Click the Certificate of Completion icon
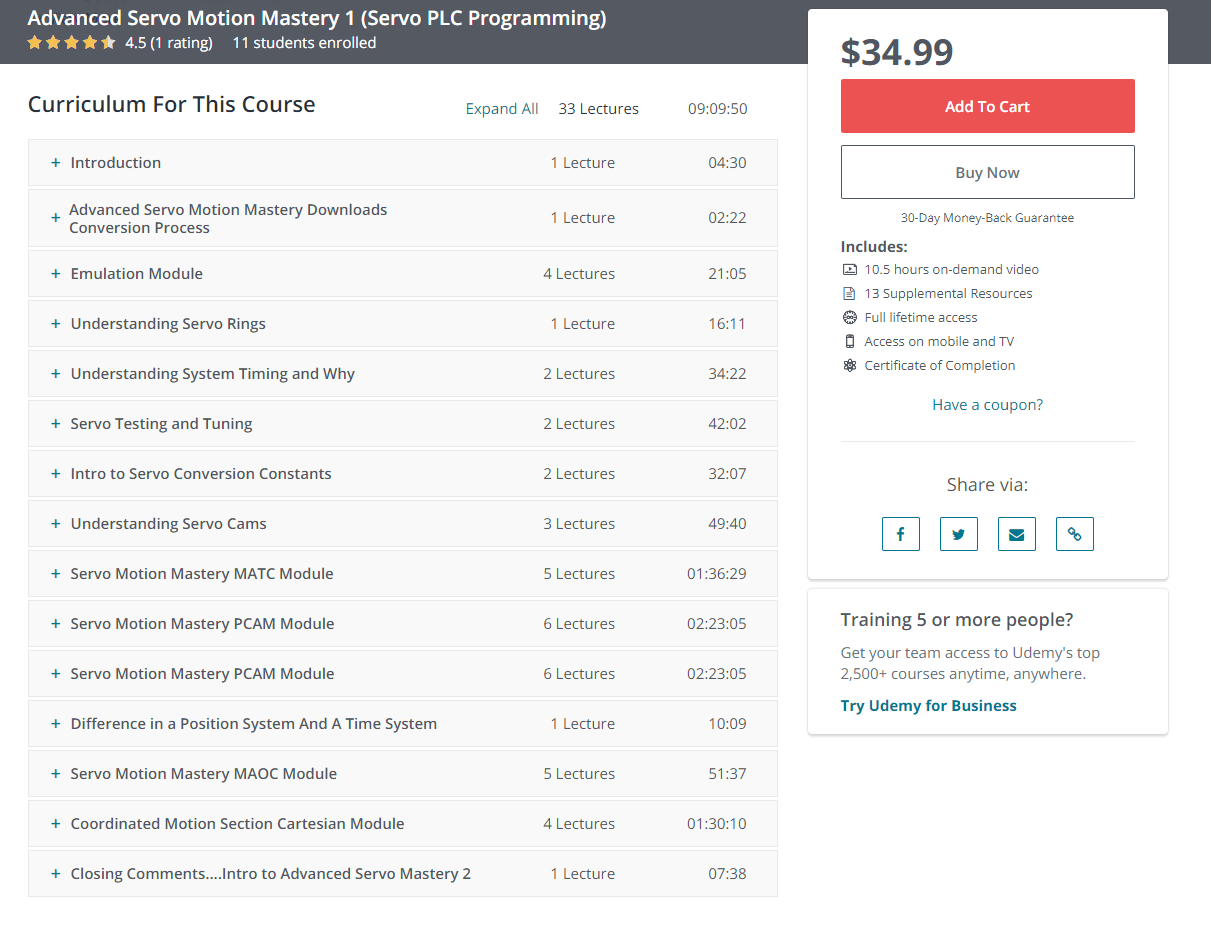The image size is (1211, 937). click(849, 365)
